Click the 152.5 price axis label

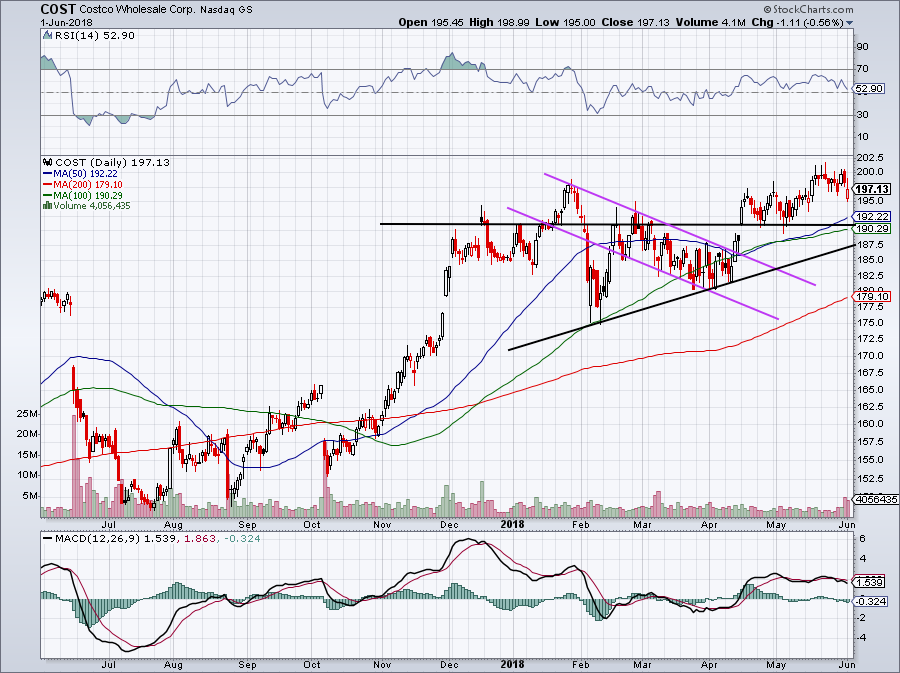click(x=870, y=479)
